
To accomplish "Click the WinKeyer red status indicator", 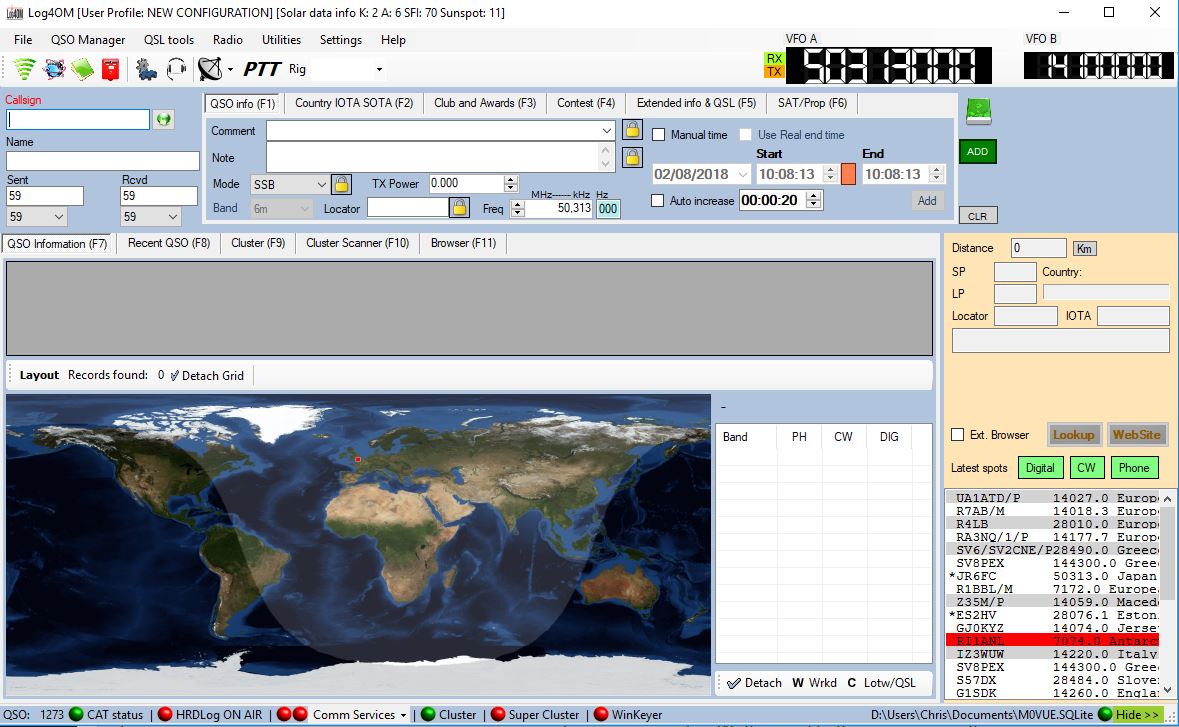I will point(601,714).
